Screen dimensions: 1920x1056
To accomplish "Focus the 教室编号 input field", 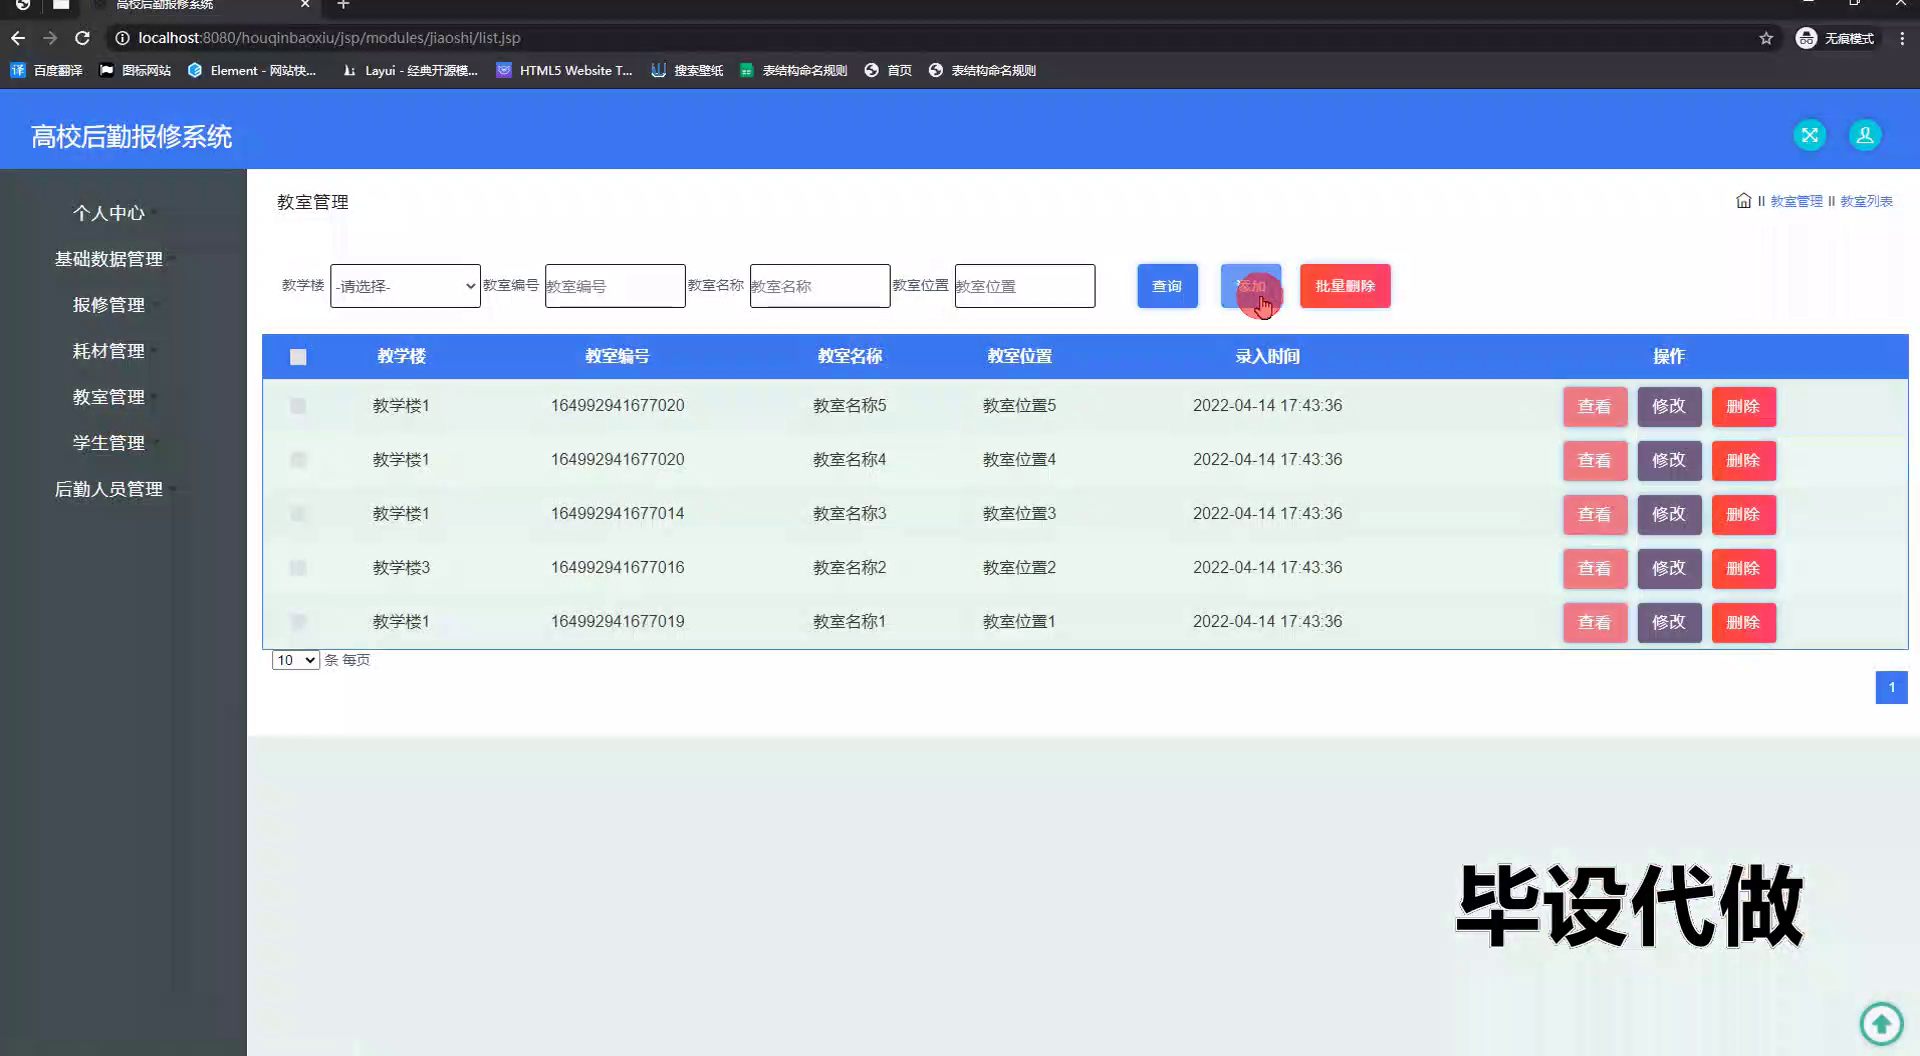I will pos(615,286).
